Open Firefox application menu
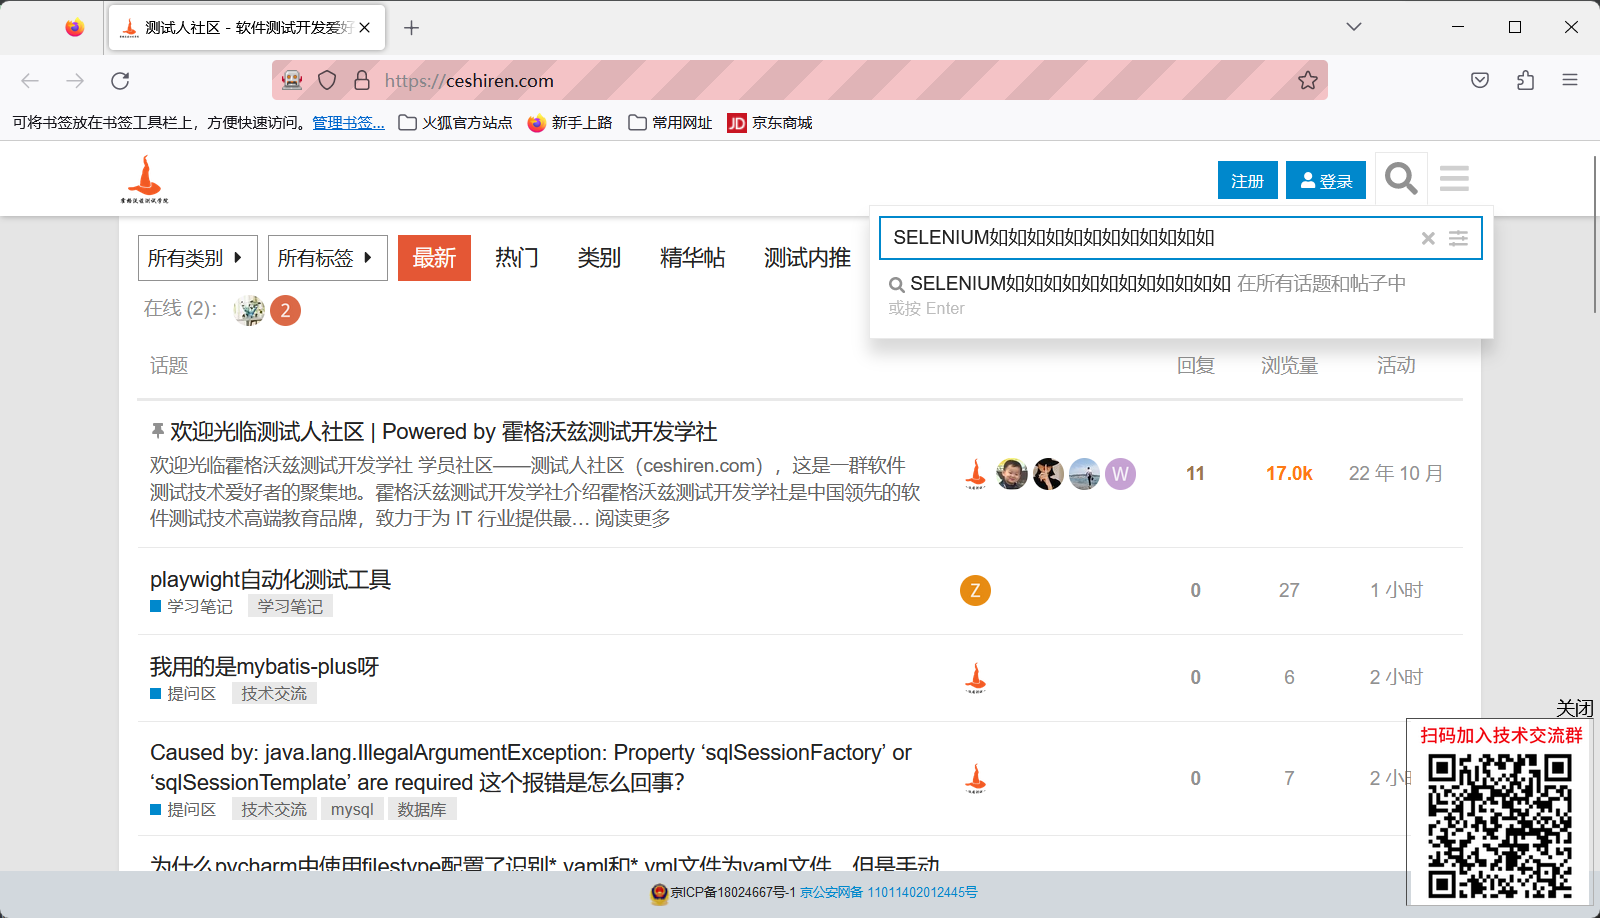Image resolution: width=1600 pixels, height=918 pixels. 1570,81
